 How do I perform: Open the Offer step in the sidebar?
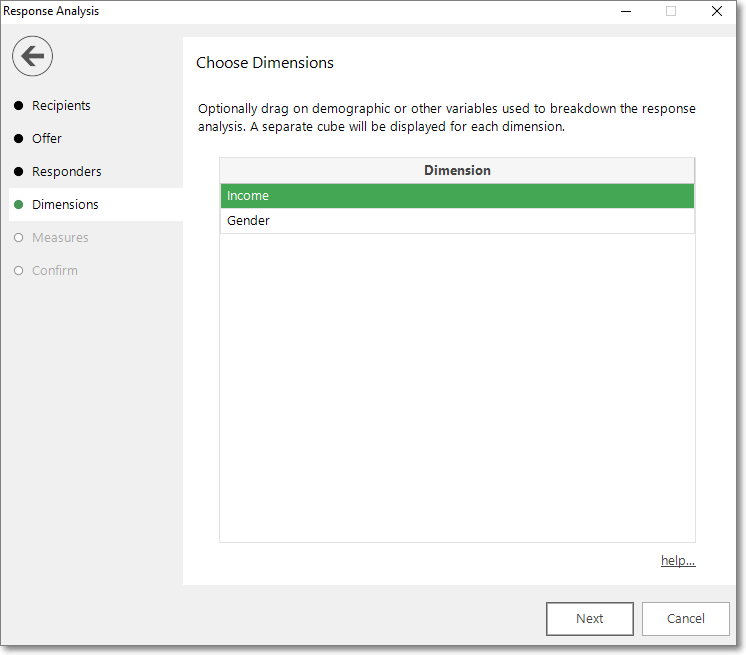pyautogui.click(x=47, y=138)
